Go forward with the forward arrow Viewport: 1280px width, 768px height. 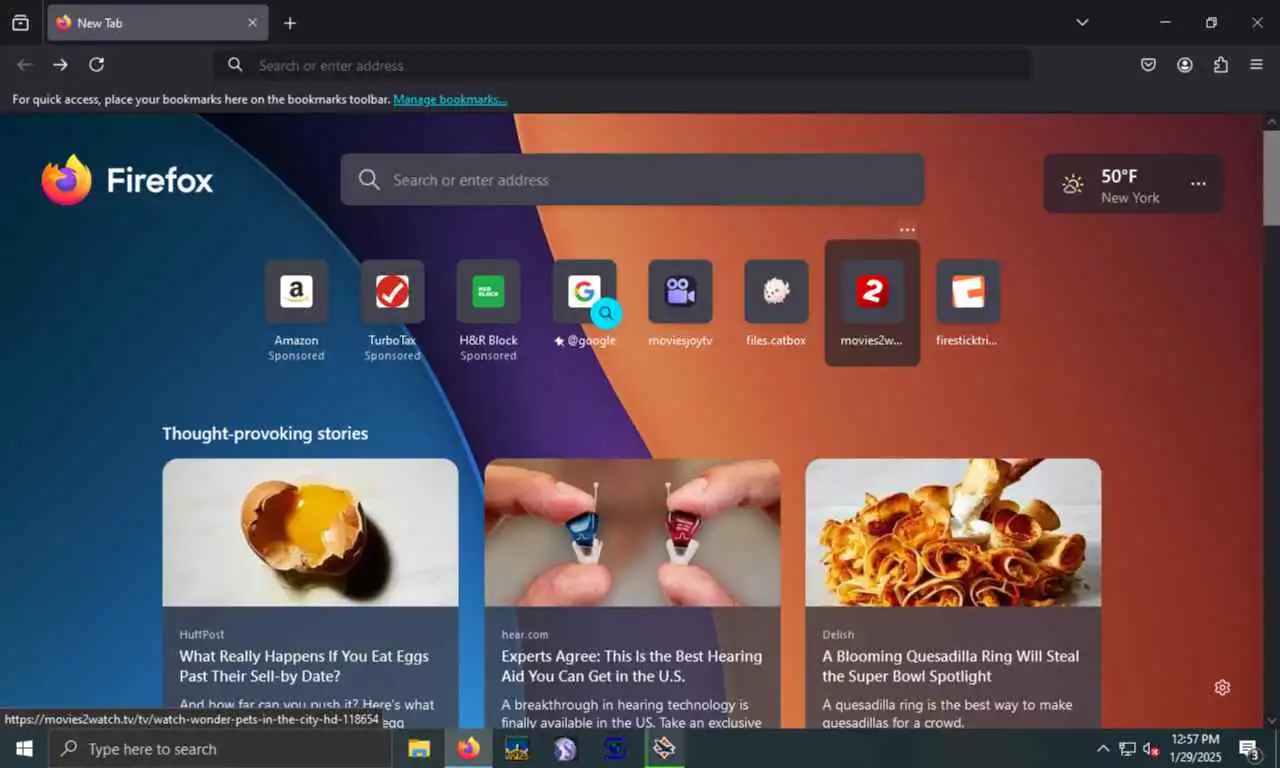(x=60, y=65)
